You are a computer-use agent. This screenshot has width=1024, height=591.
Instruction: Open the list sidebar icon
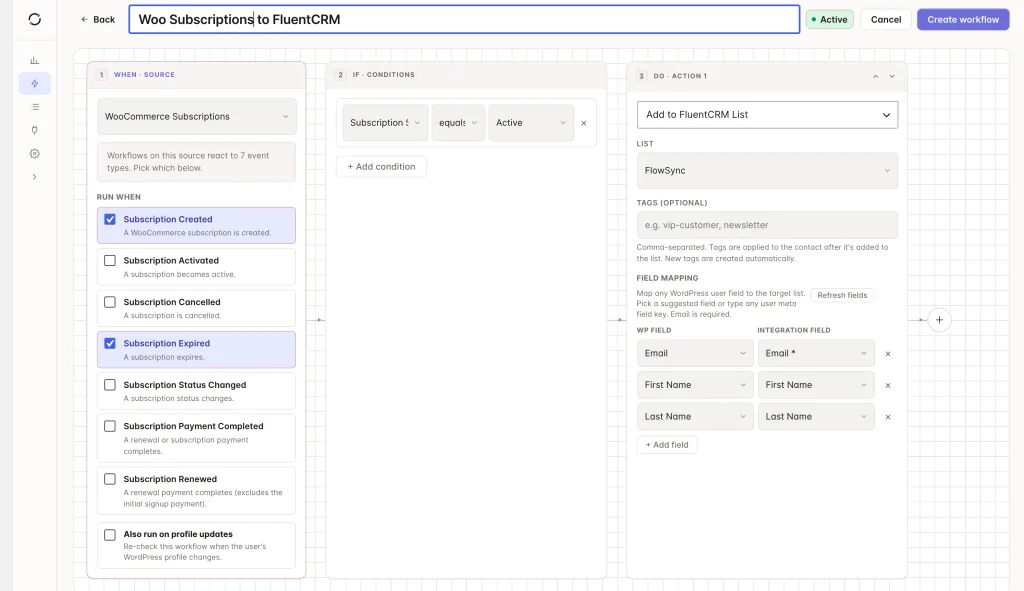click(35, 107)
